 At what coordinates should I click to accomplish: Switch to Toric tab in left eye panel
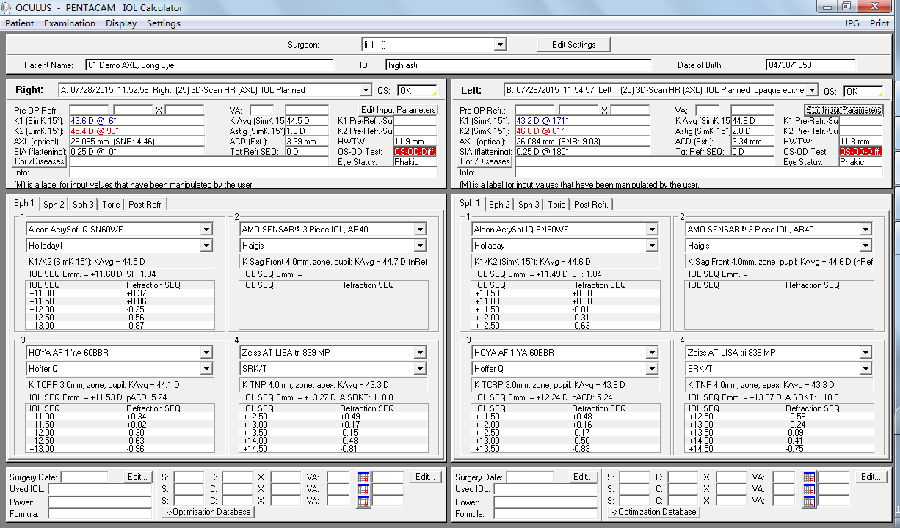point(556,204)
